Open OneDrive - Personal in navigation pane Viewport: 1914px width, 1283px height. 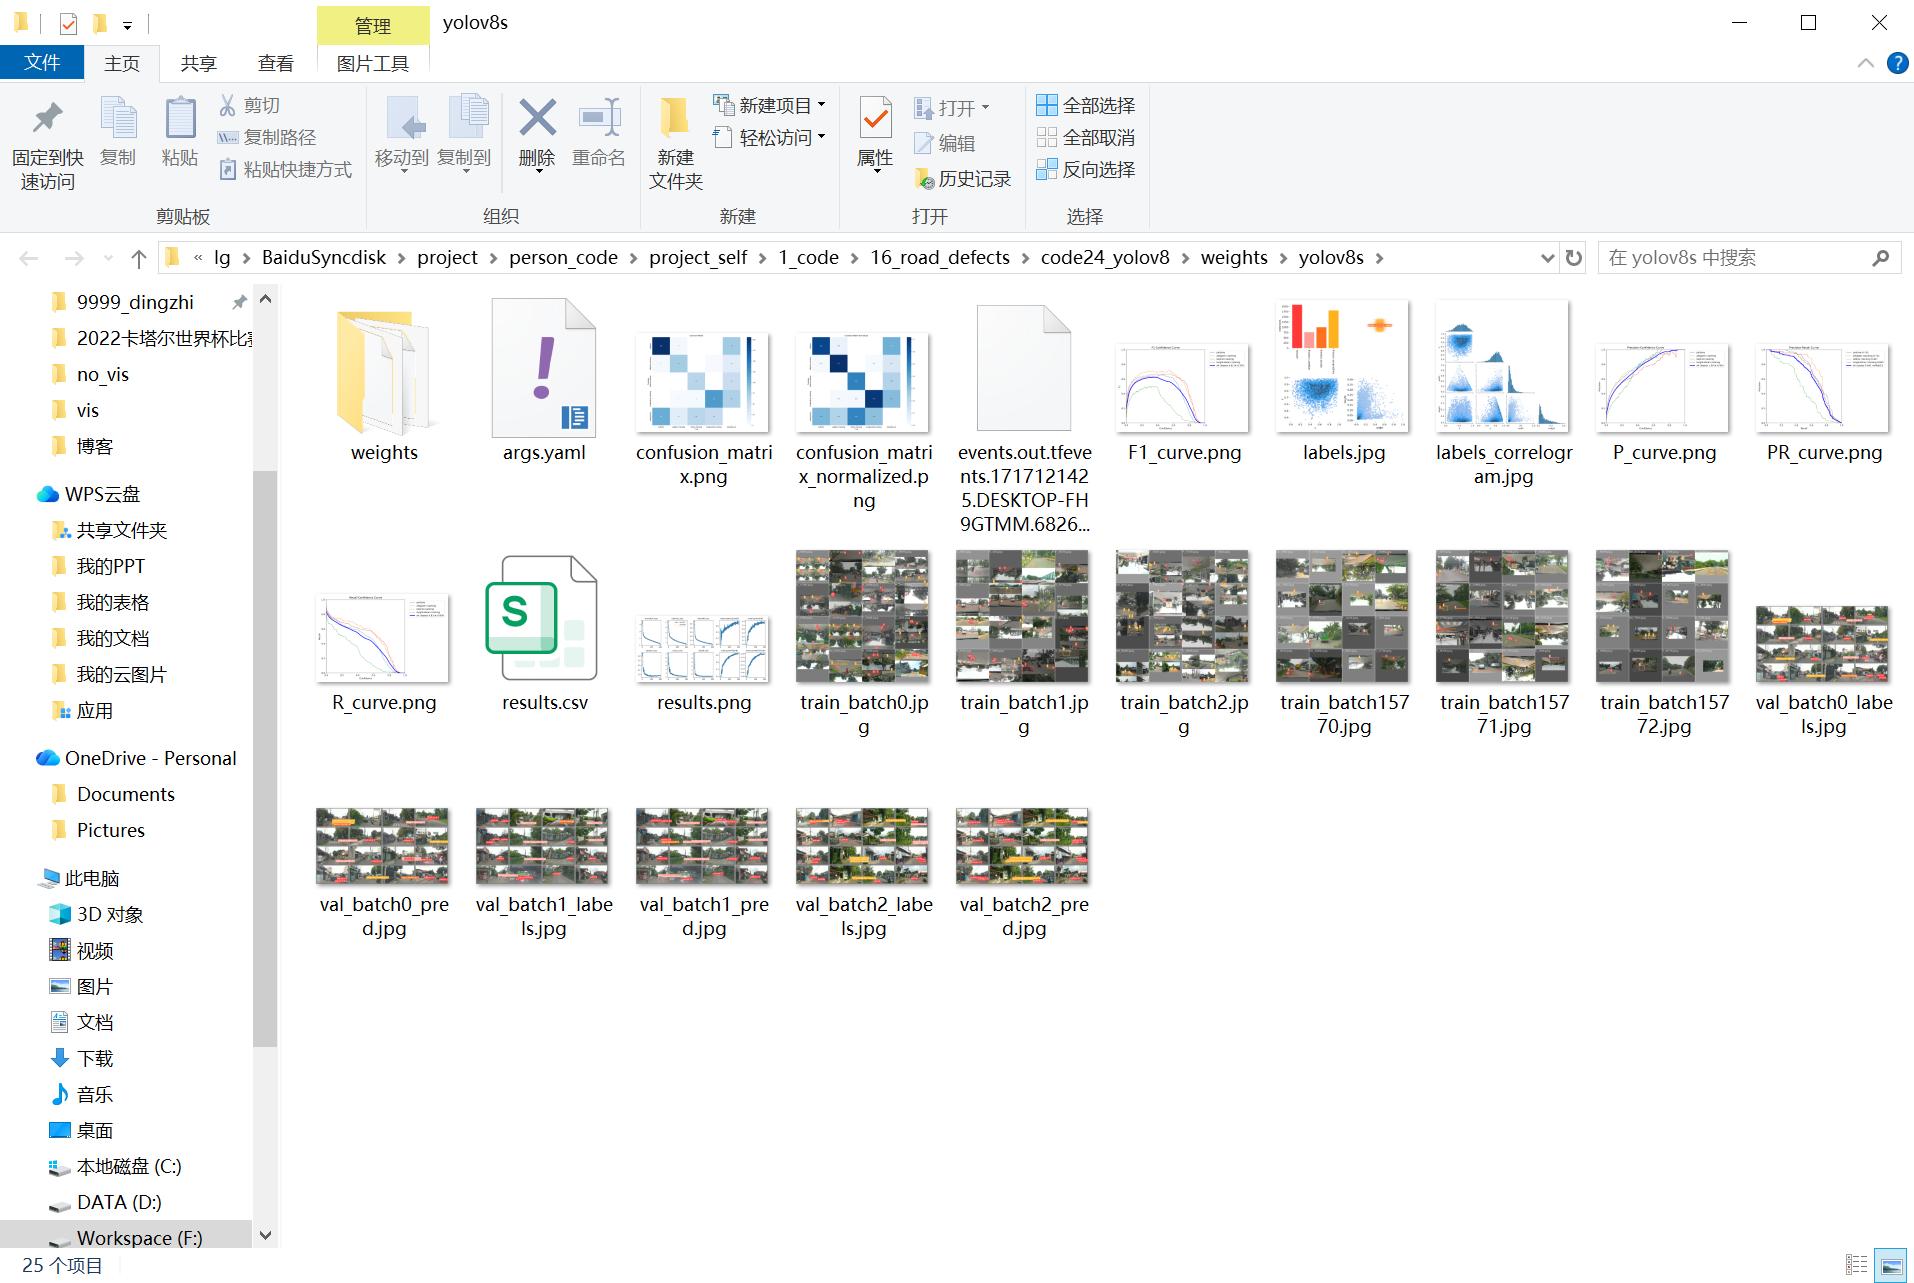(x=136, y=758)
